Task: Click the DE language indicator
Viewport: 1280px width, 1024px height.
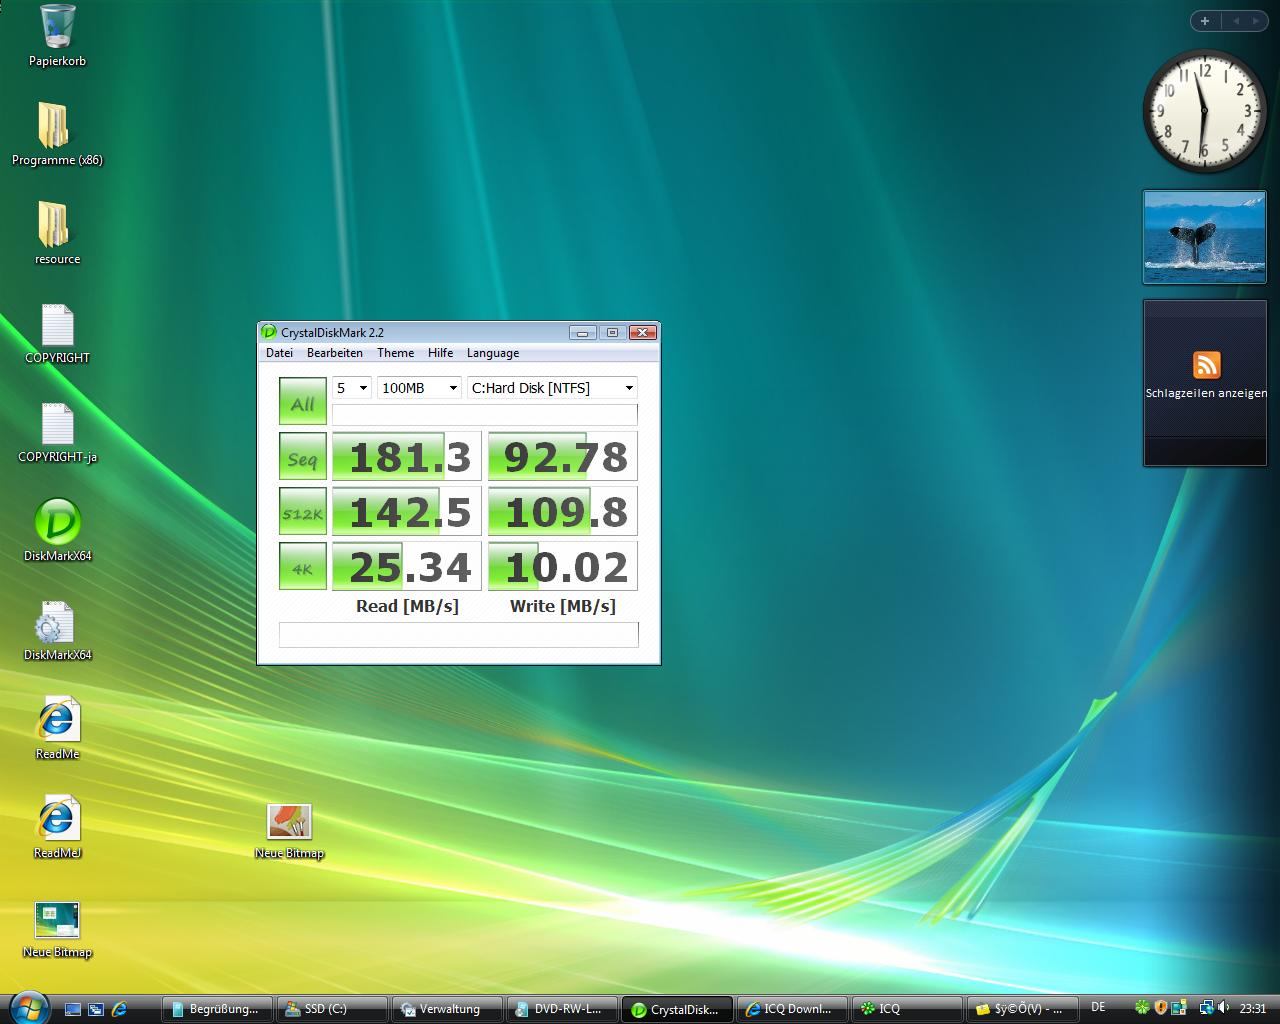Action: (x=1098, y=1008)
